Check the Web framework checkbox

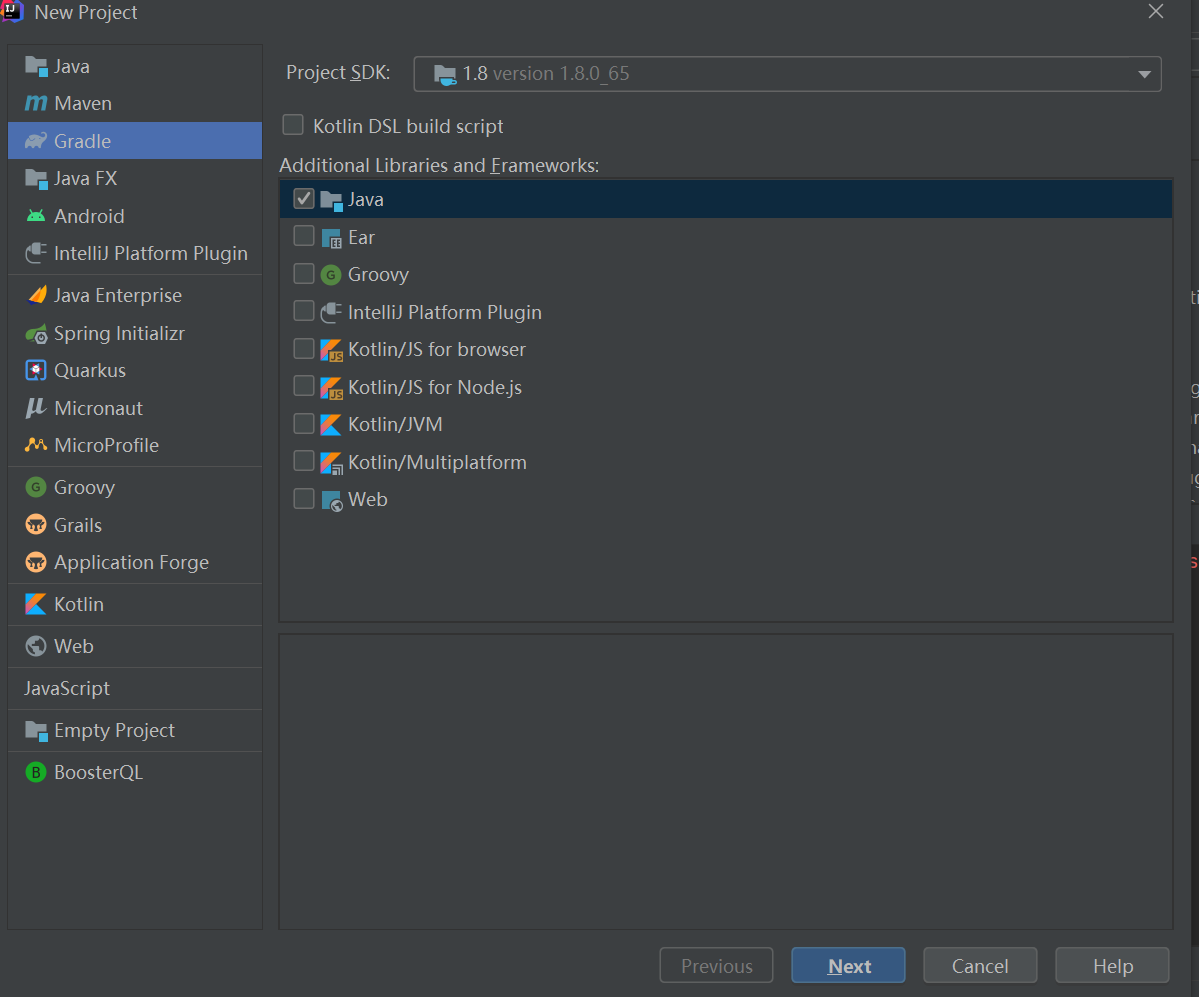click(x=304, y=498)
